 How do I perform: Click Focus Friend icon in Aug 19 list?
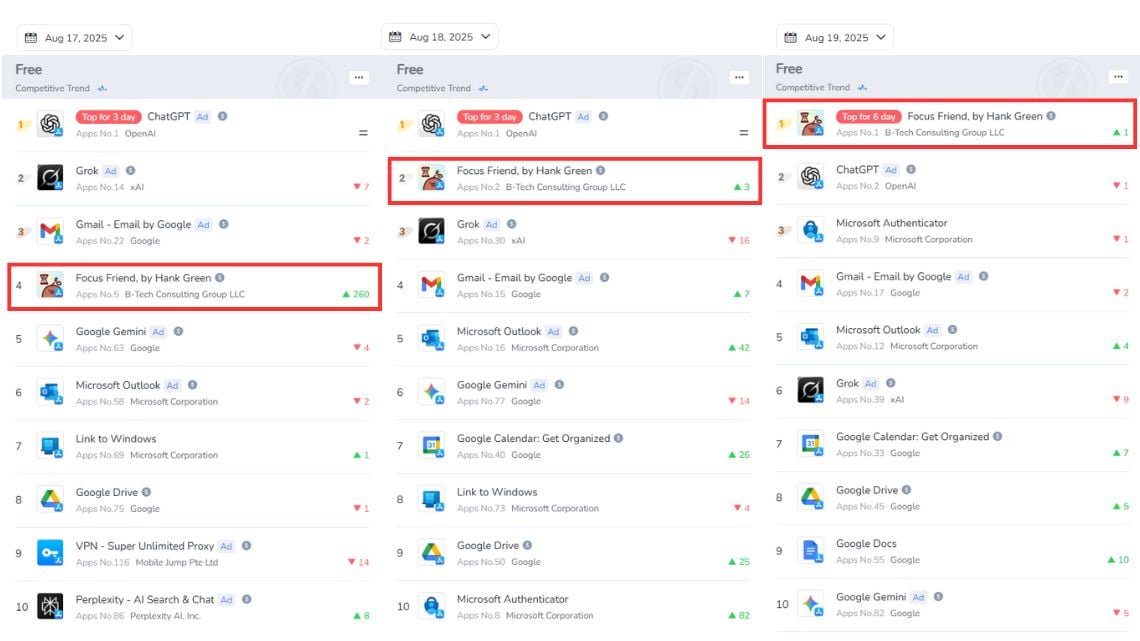810,124
